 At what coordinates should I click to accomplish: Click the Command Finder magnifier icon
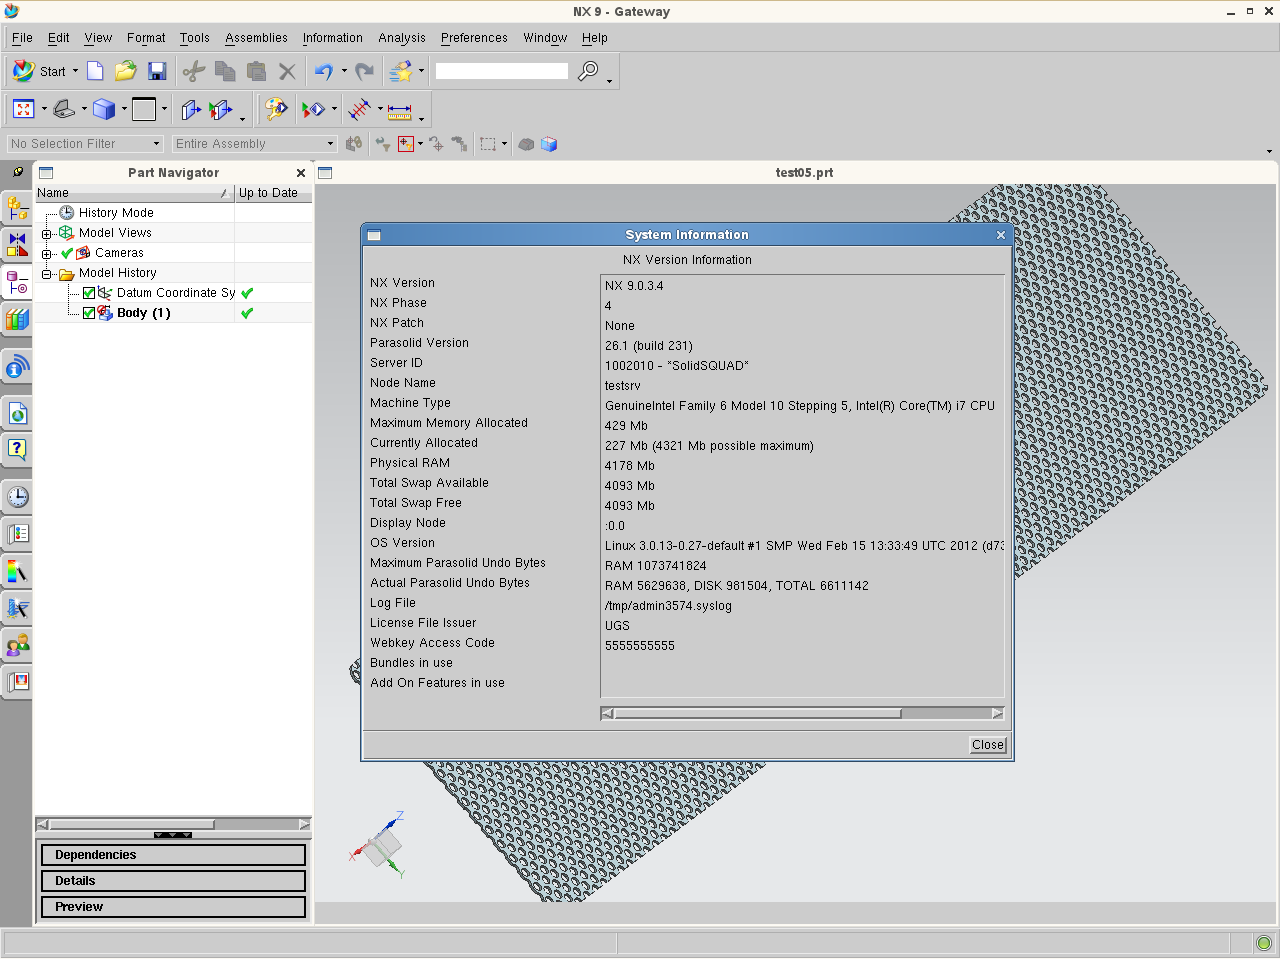[589, 71]
